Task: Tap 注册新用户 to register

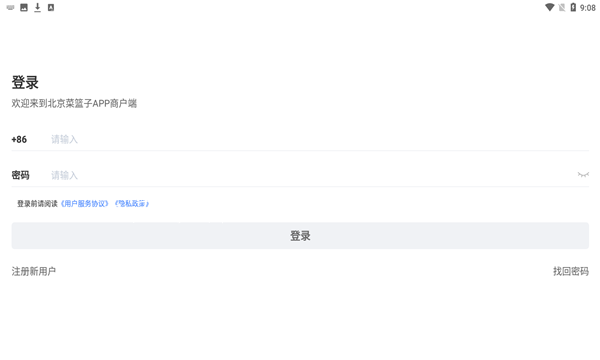Action: (x=34, y=271)
